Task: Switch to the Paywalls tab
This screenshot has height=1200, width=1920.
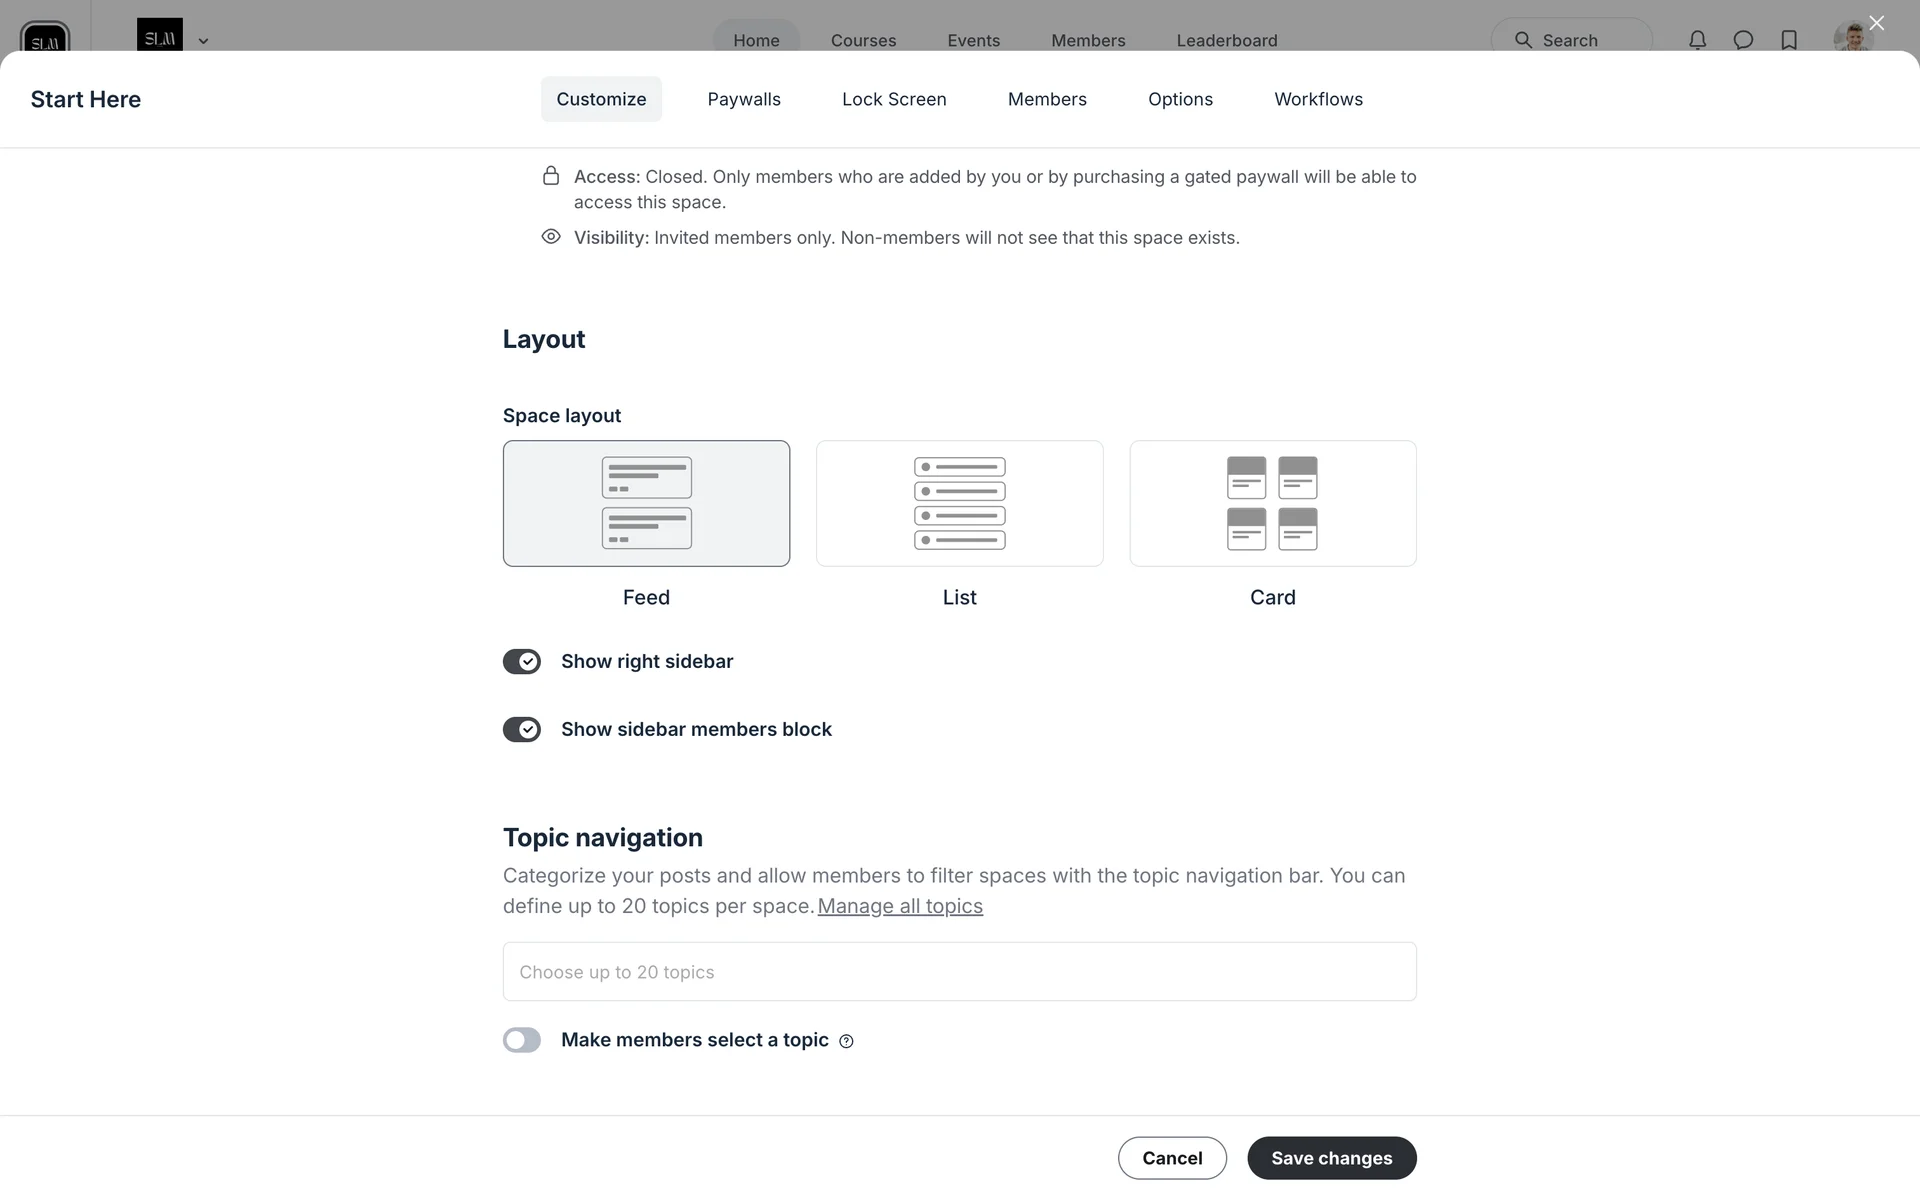Action: click(744, 99)
